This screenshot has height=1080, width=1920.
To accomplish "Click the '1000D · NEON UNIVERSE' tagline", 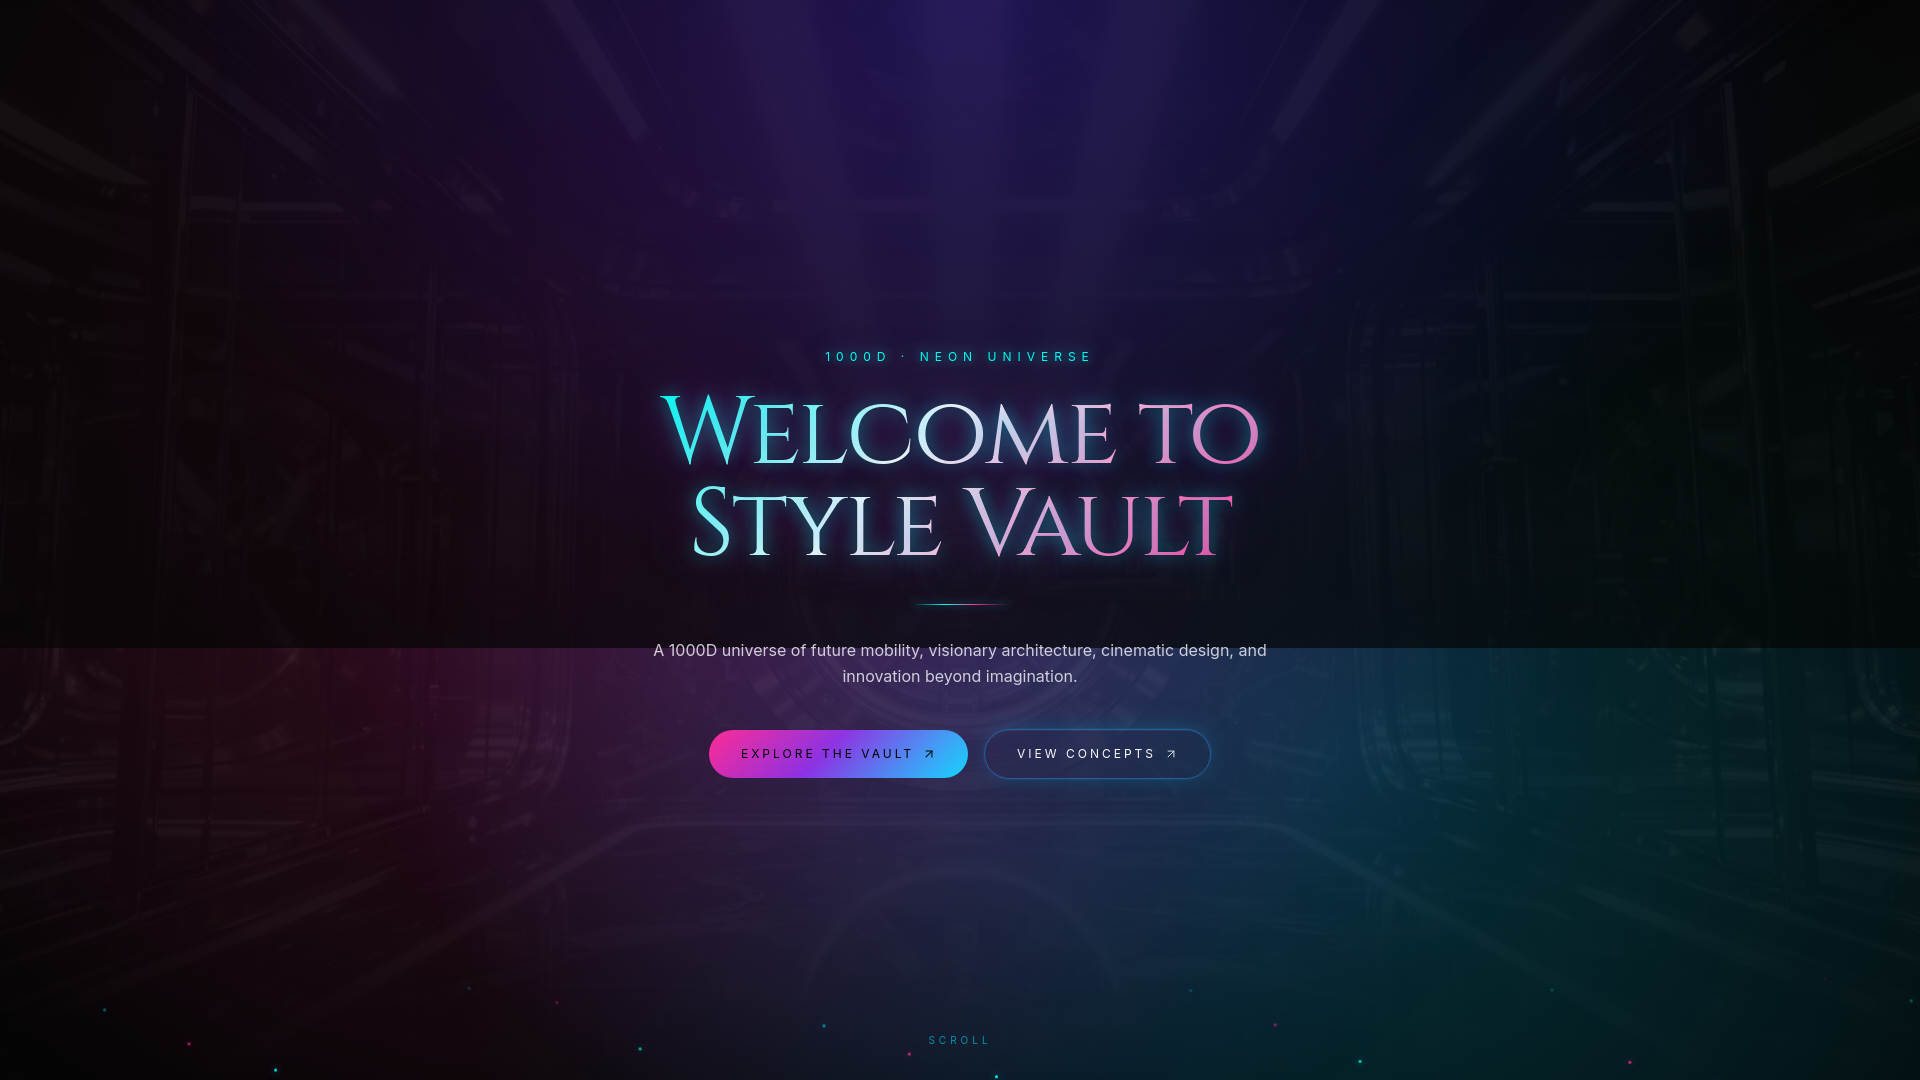I will tap(959, 357).
